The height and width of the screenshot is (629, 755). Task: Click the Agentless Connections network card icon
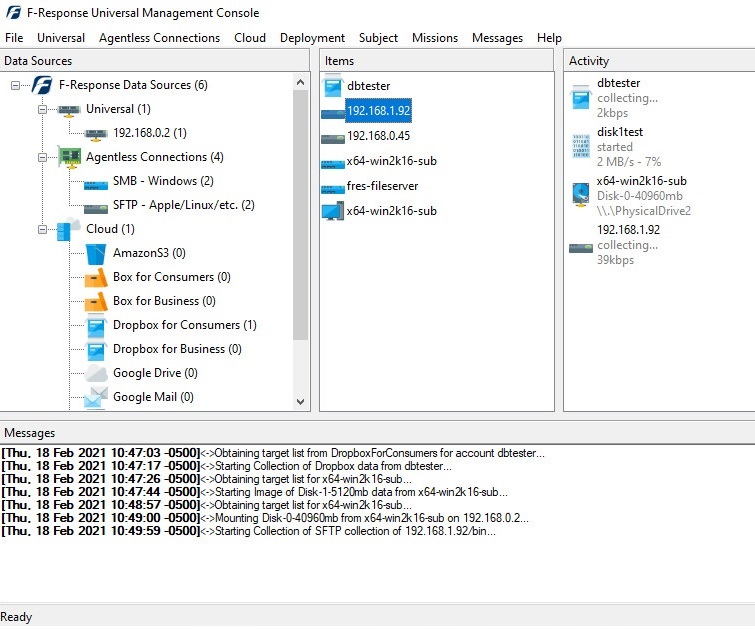69,157
